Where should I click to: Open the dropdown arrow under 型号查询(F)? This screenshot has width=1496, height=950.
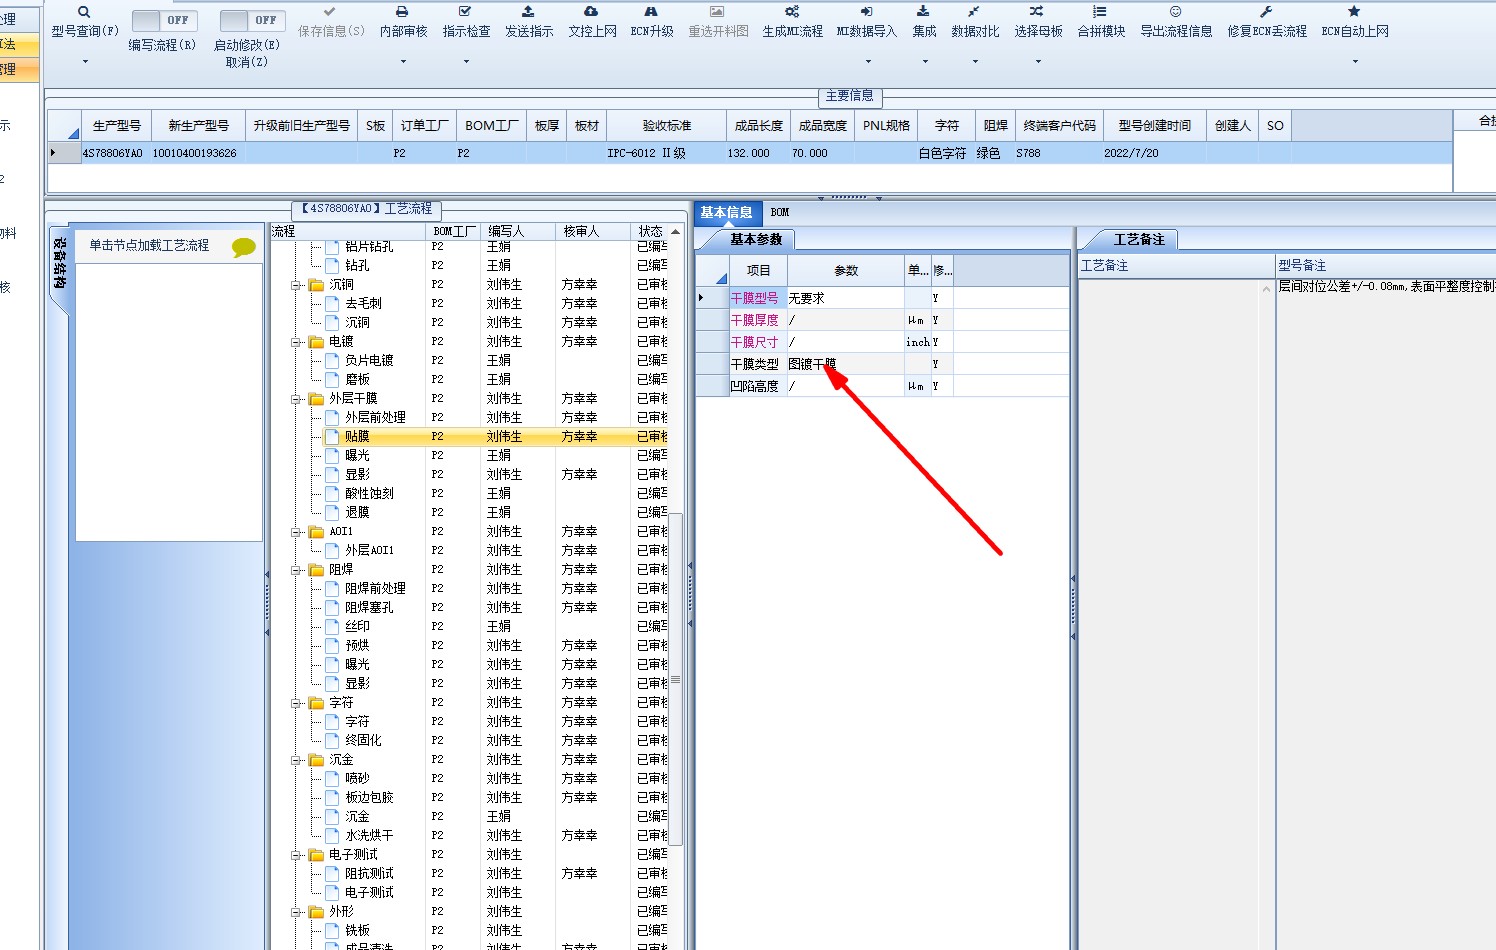coord(84,62)
